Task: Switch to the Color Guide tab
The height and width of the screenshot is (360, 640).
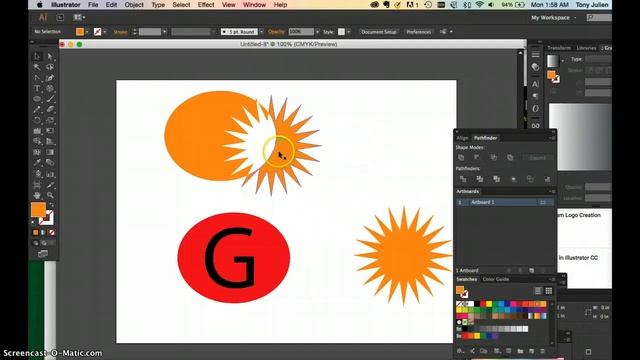Action: tap(496, 279)
